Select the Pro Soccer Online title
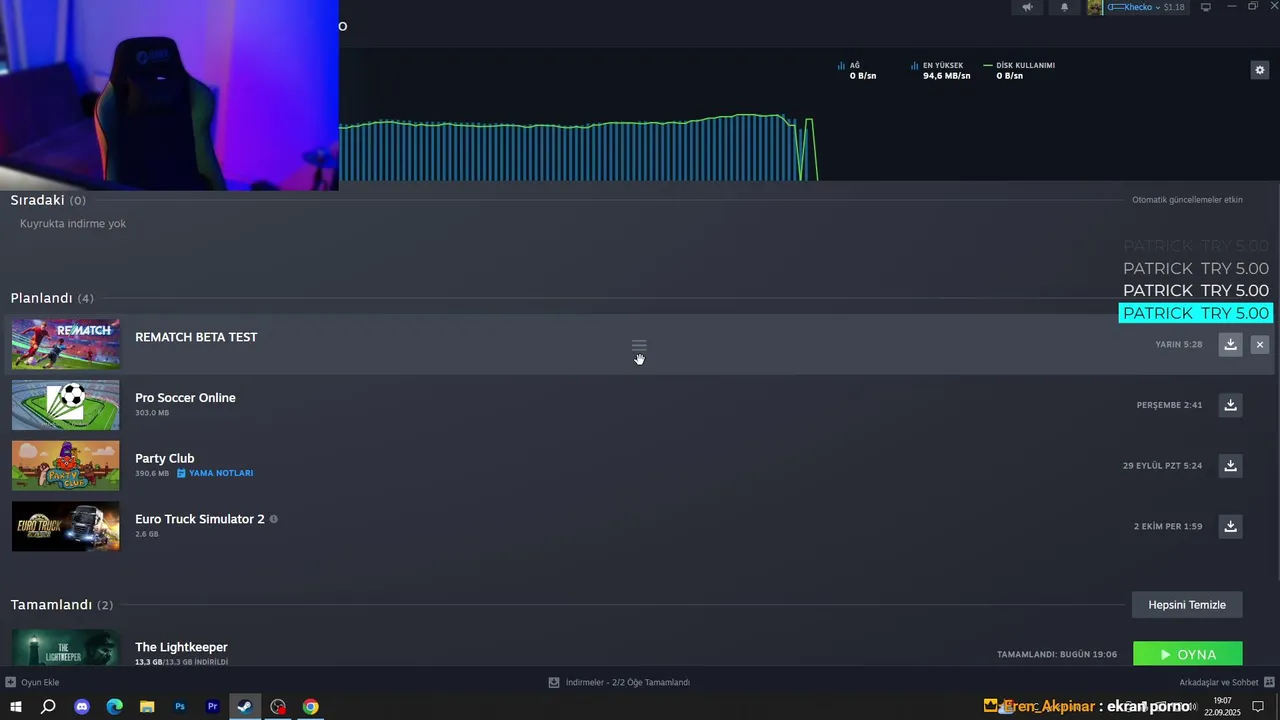 185,398
